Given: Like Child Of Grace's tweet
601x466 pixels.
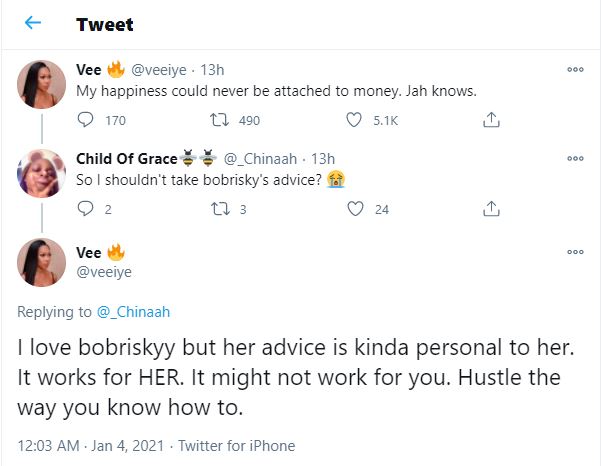Looking at the screenshot, I should (353, 210).
